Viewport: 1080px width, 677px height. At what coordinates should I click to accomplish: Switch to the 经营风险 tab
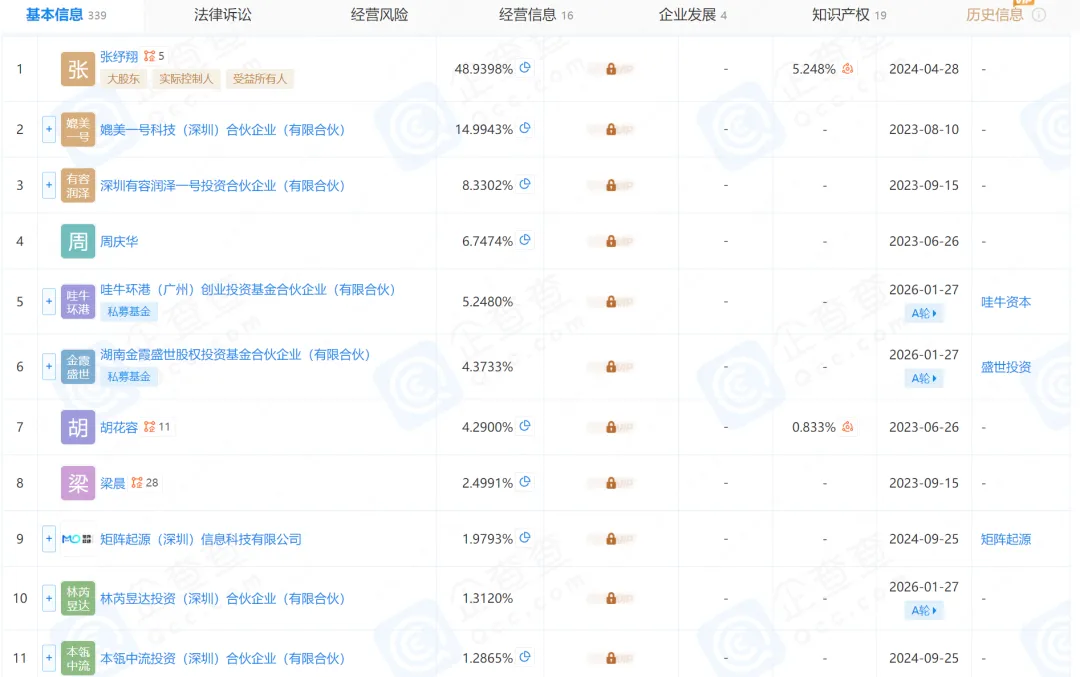[379, 14]
